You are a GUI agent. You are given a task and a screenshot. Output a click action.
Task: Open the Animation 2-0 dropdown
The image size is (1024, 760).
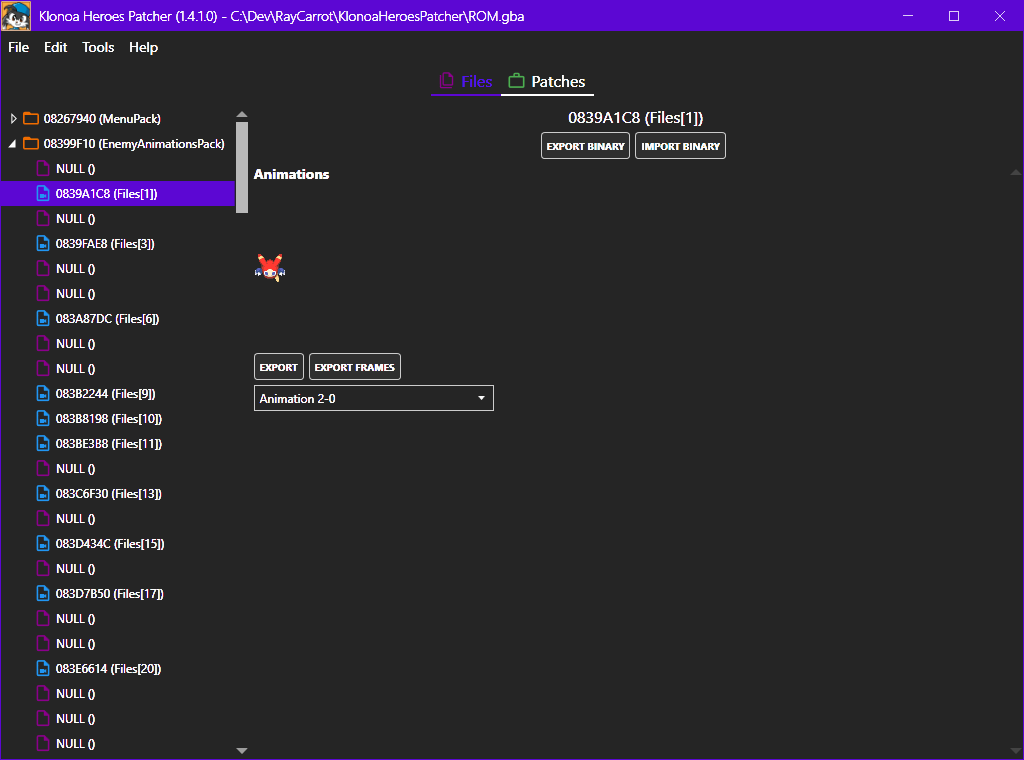[374, 398]
